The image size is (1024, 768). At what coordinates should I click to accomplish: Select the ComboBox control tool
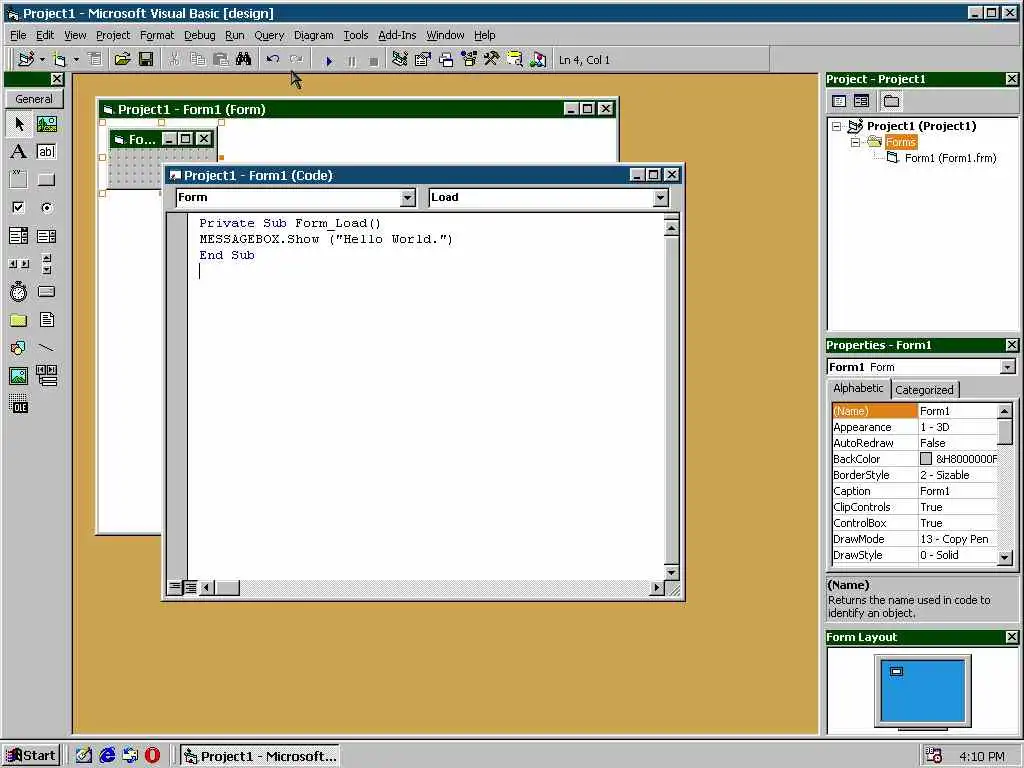coord(19,236)
